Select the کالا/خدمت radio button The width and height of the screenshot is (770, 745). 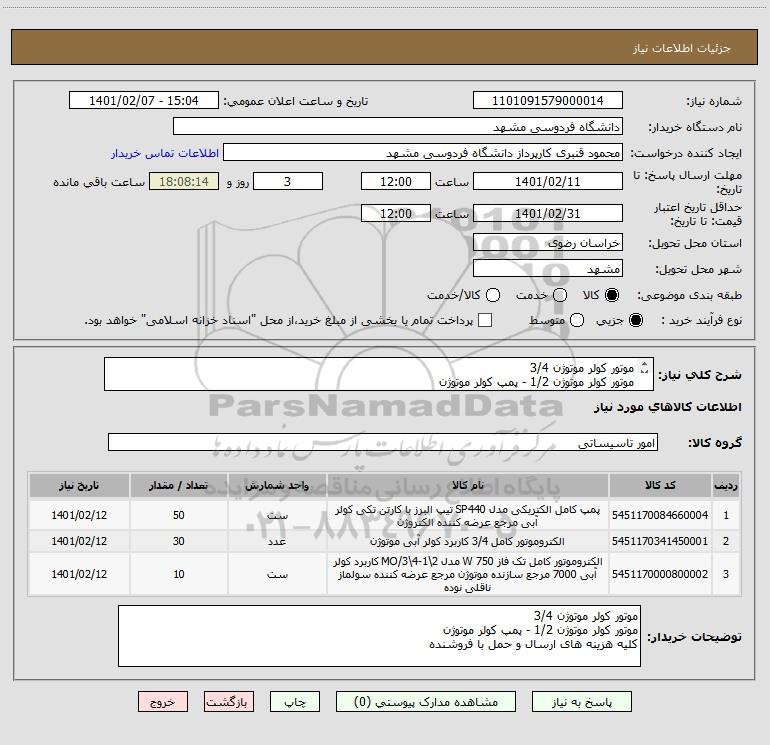pos(493,295)
